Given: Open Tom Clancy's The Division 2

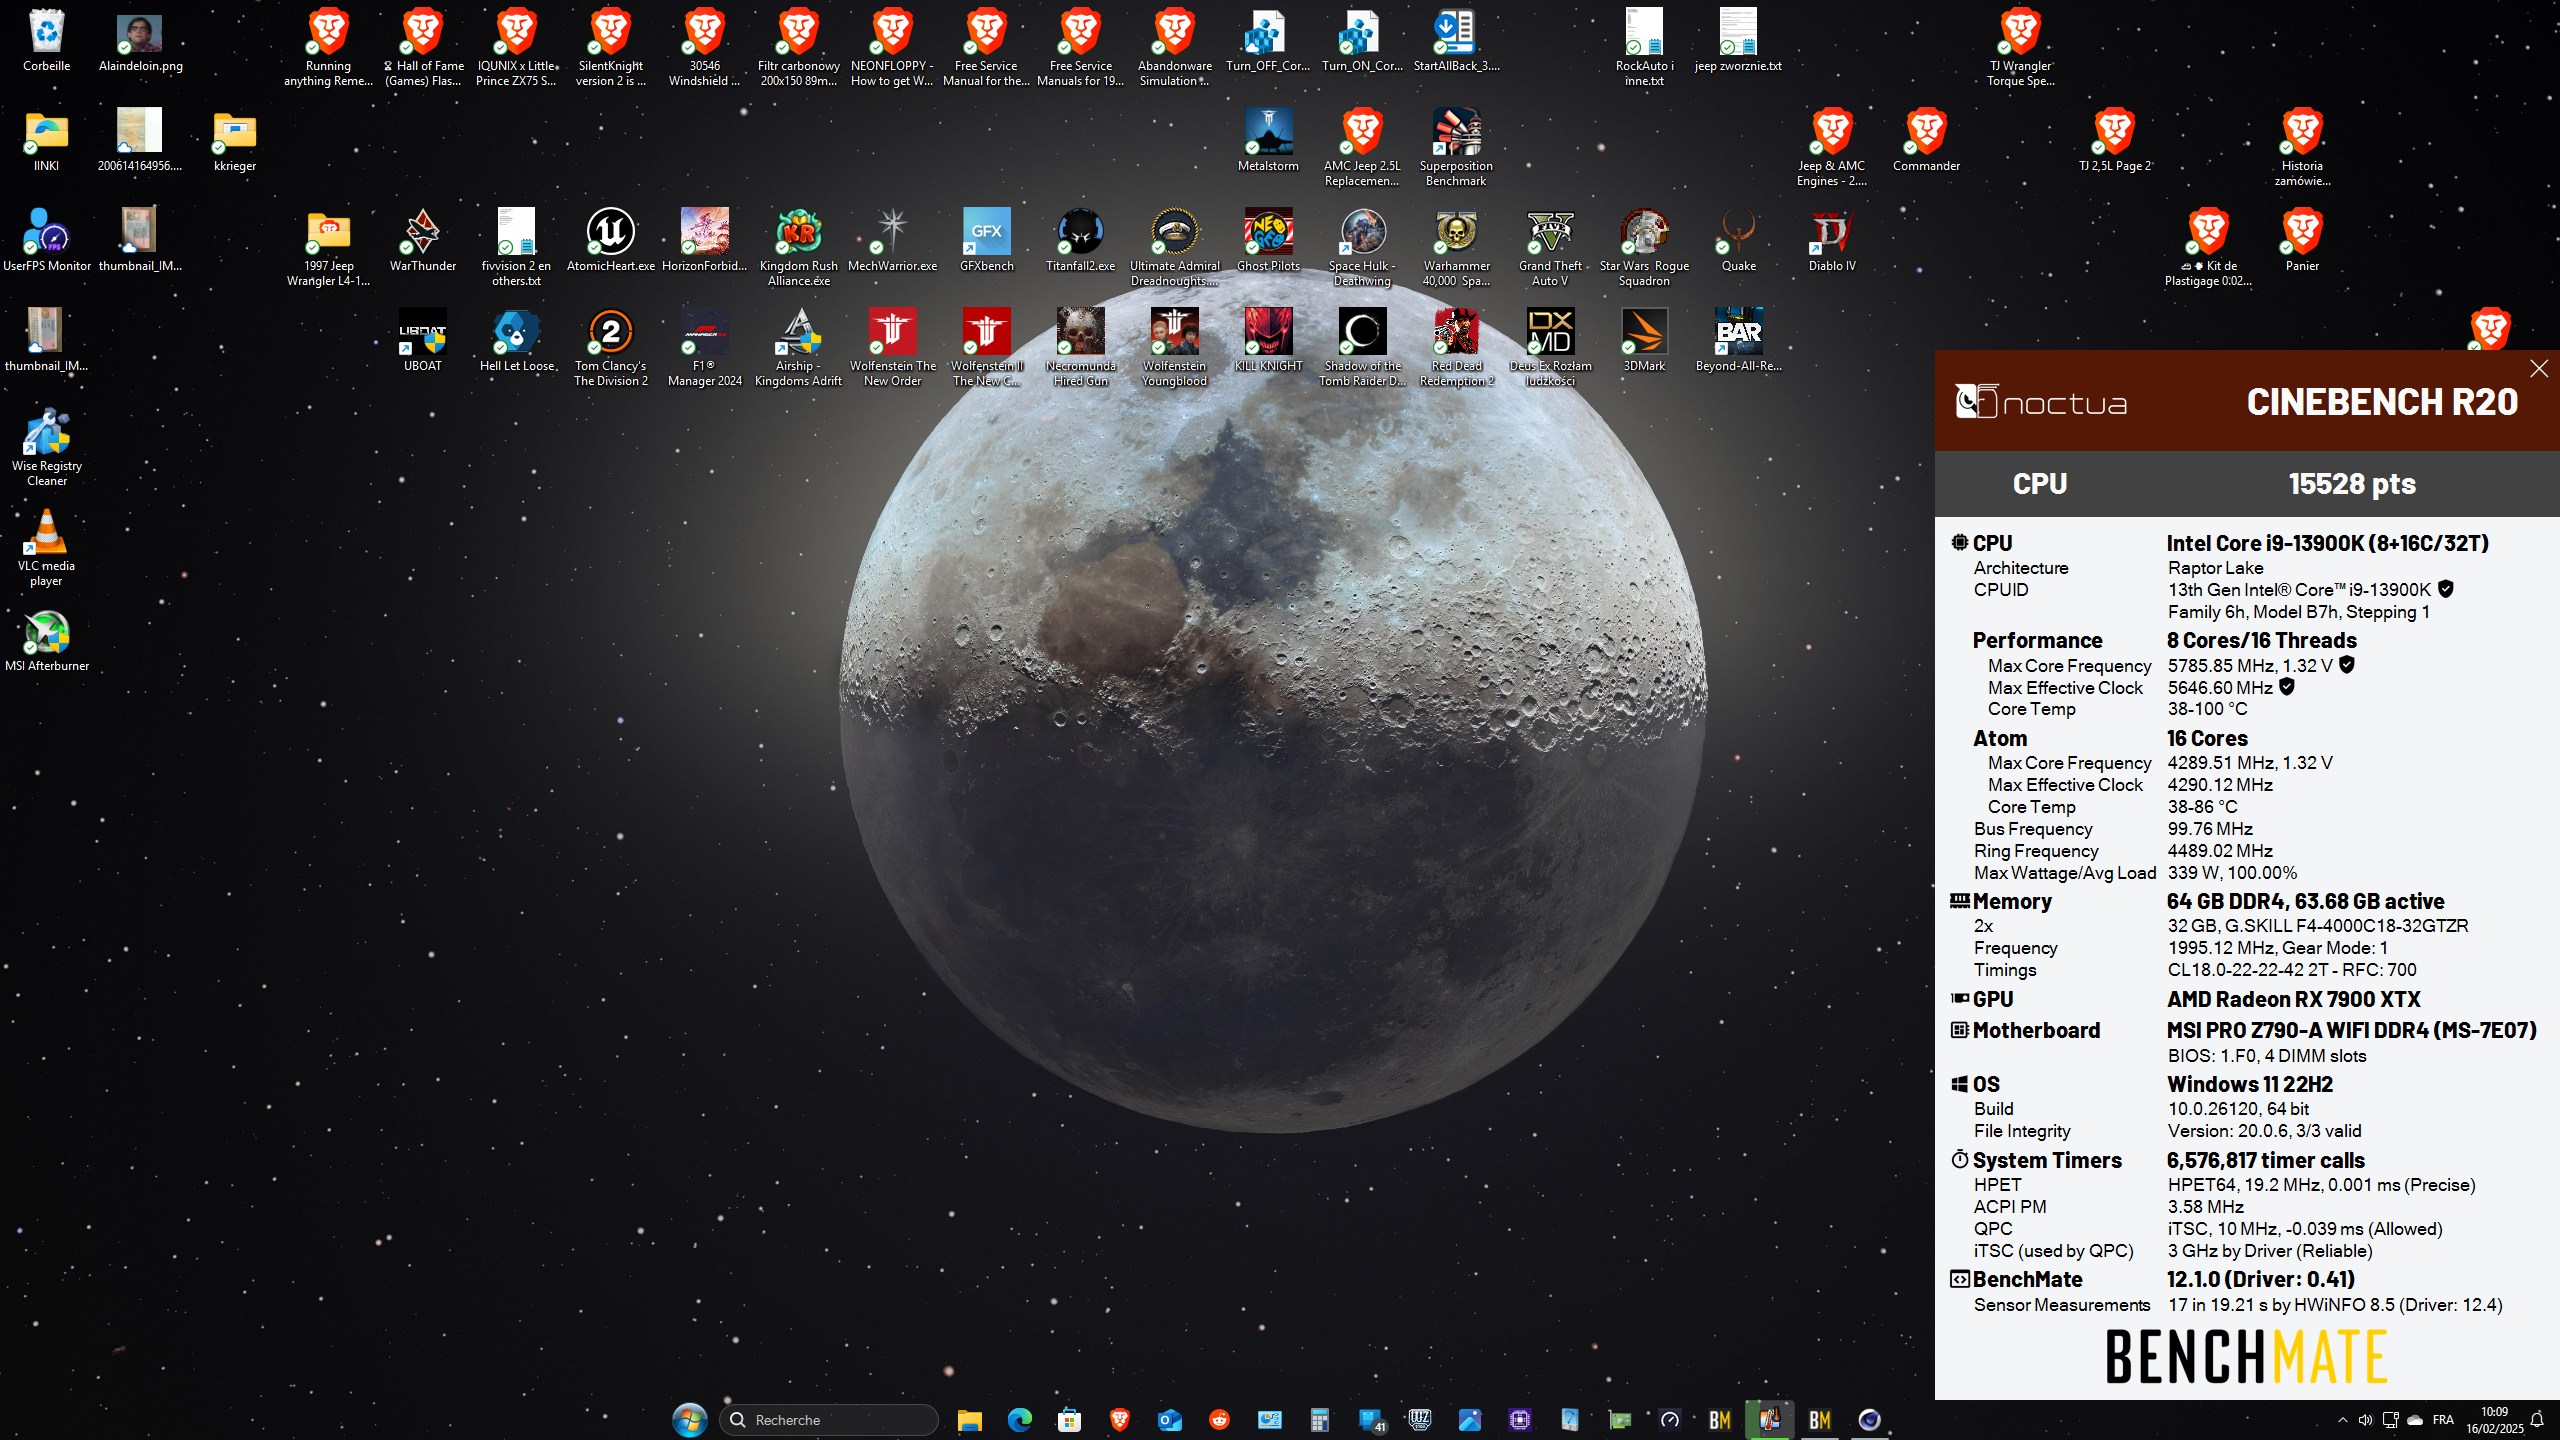Looking at the screenshot, I should click(611, 348).
